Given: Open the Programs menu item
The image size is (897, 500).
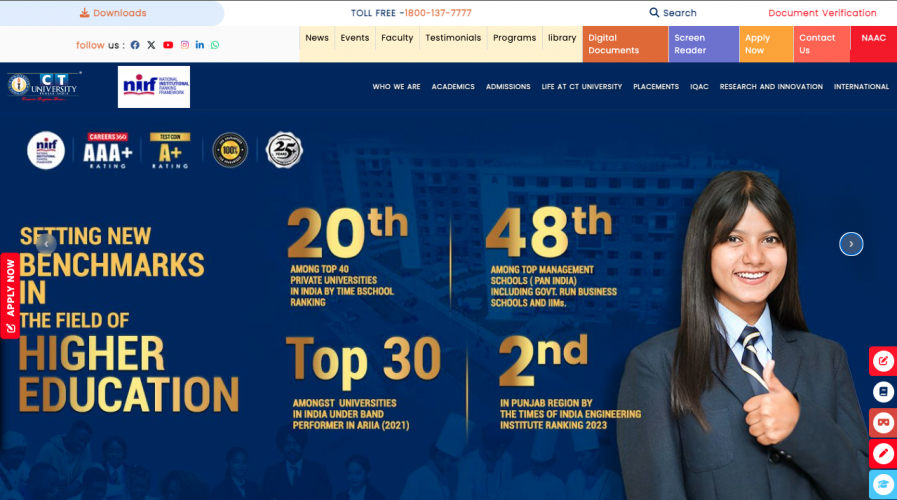Looking at the screenshot, I should (x=514, y=38).
